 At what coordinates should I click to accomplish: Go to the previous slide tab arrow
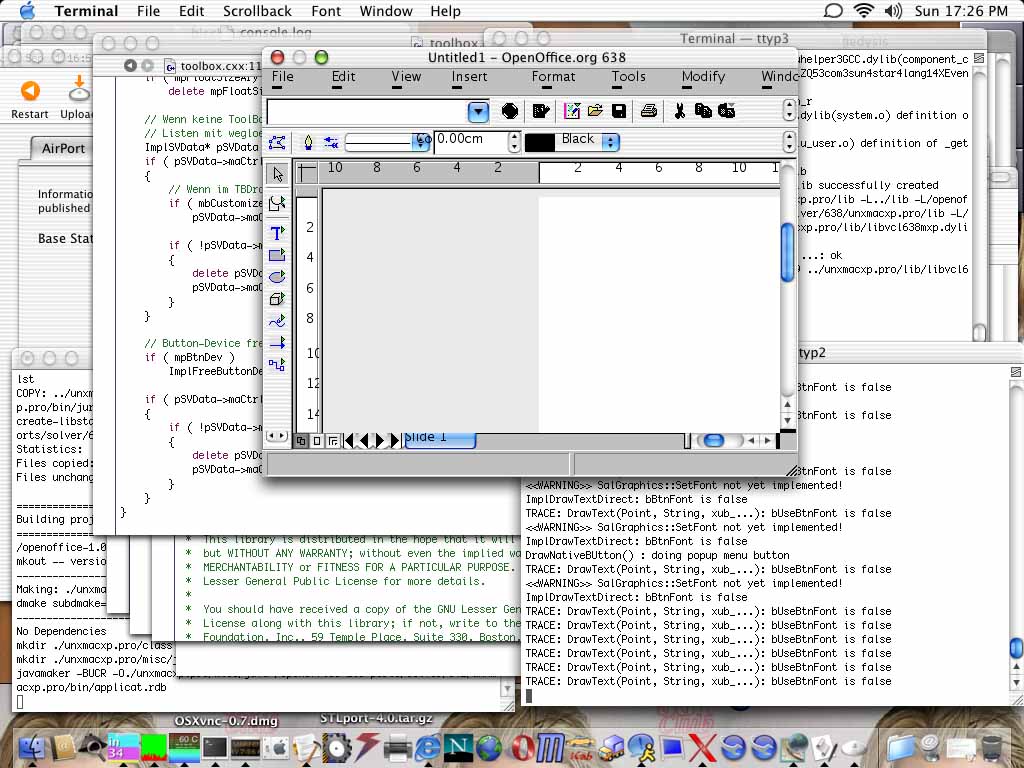point(364,441)
